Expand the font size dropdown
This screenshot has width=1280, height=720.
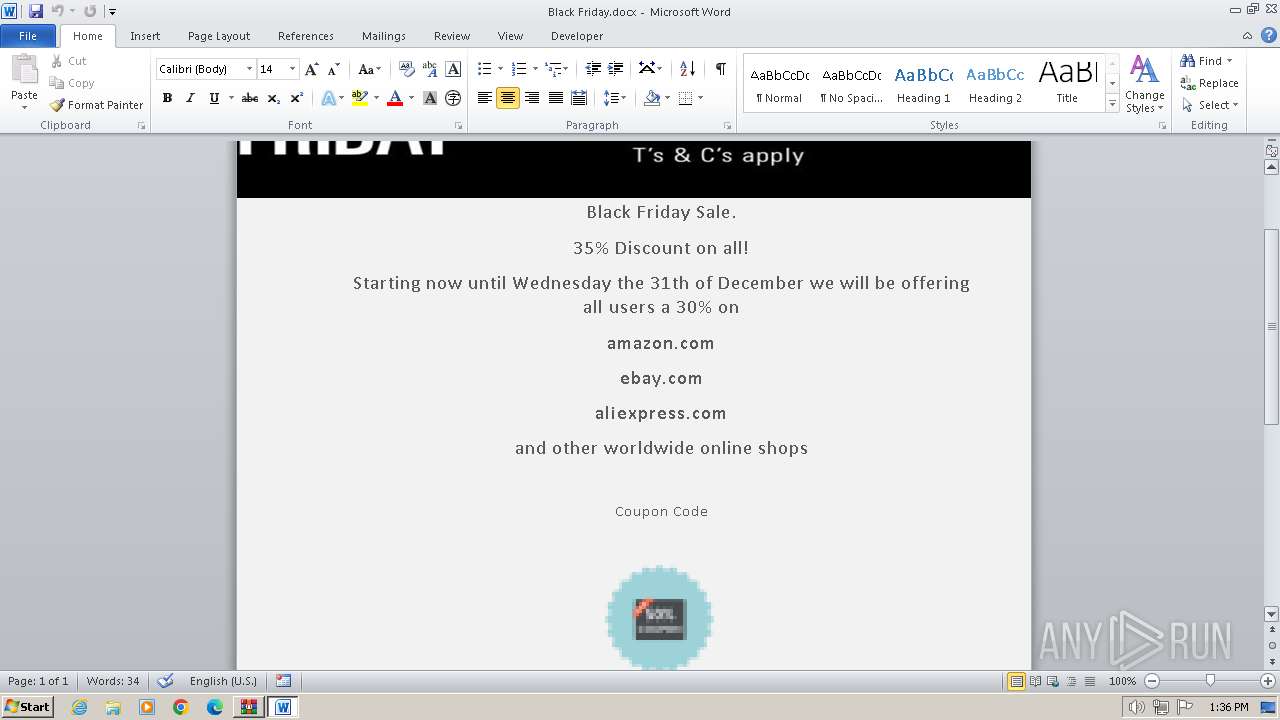292,69
